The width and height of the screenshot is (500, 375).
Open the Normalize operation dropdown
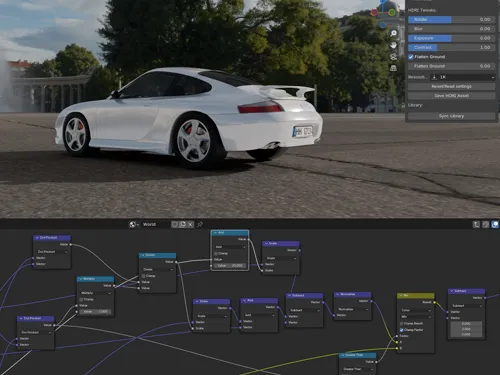352,309
